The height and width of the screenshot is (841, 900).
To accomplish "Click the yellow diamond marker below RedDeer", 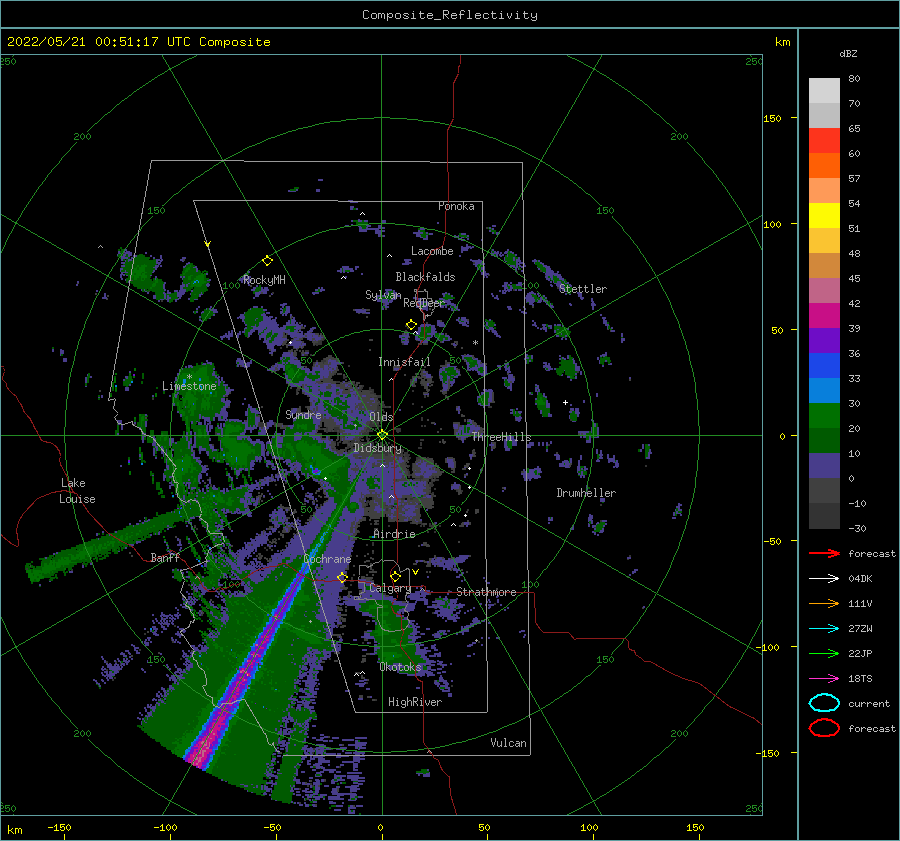I will click(411, 325).
